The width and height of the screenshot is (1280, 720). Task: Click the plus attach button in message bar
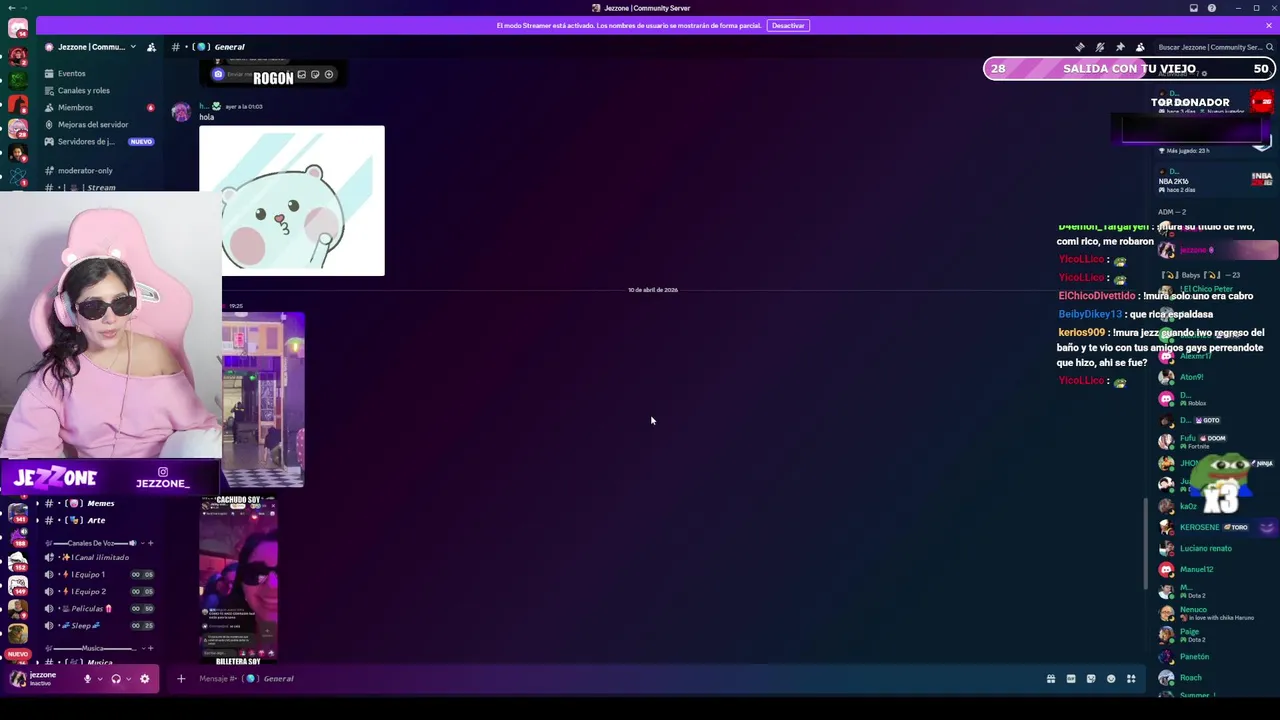181,679
